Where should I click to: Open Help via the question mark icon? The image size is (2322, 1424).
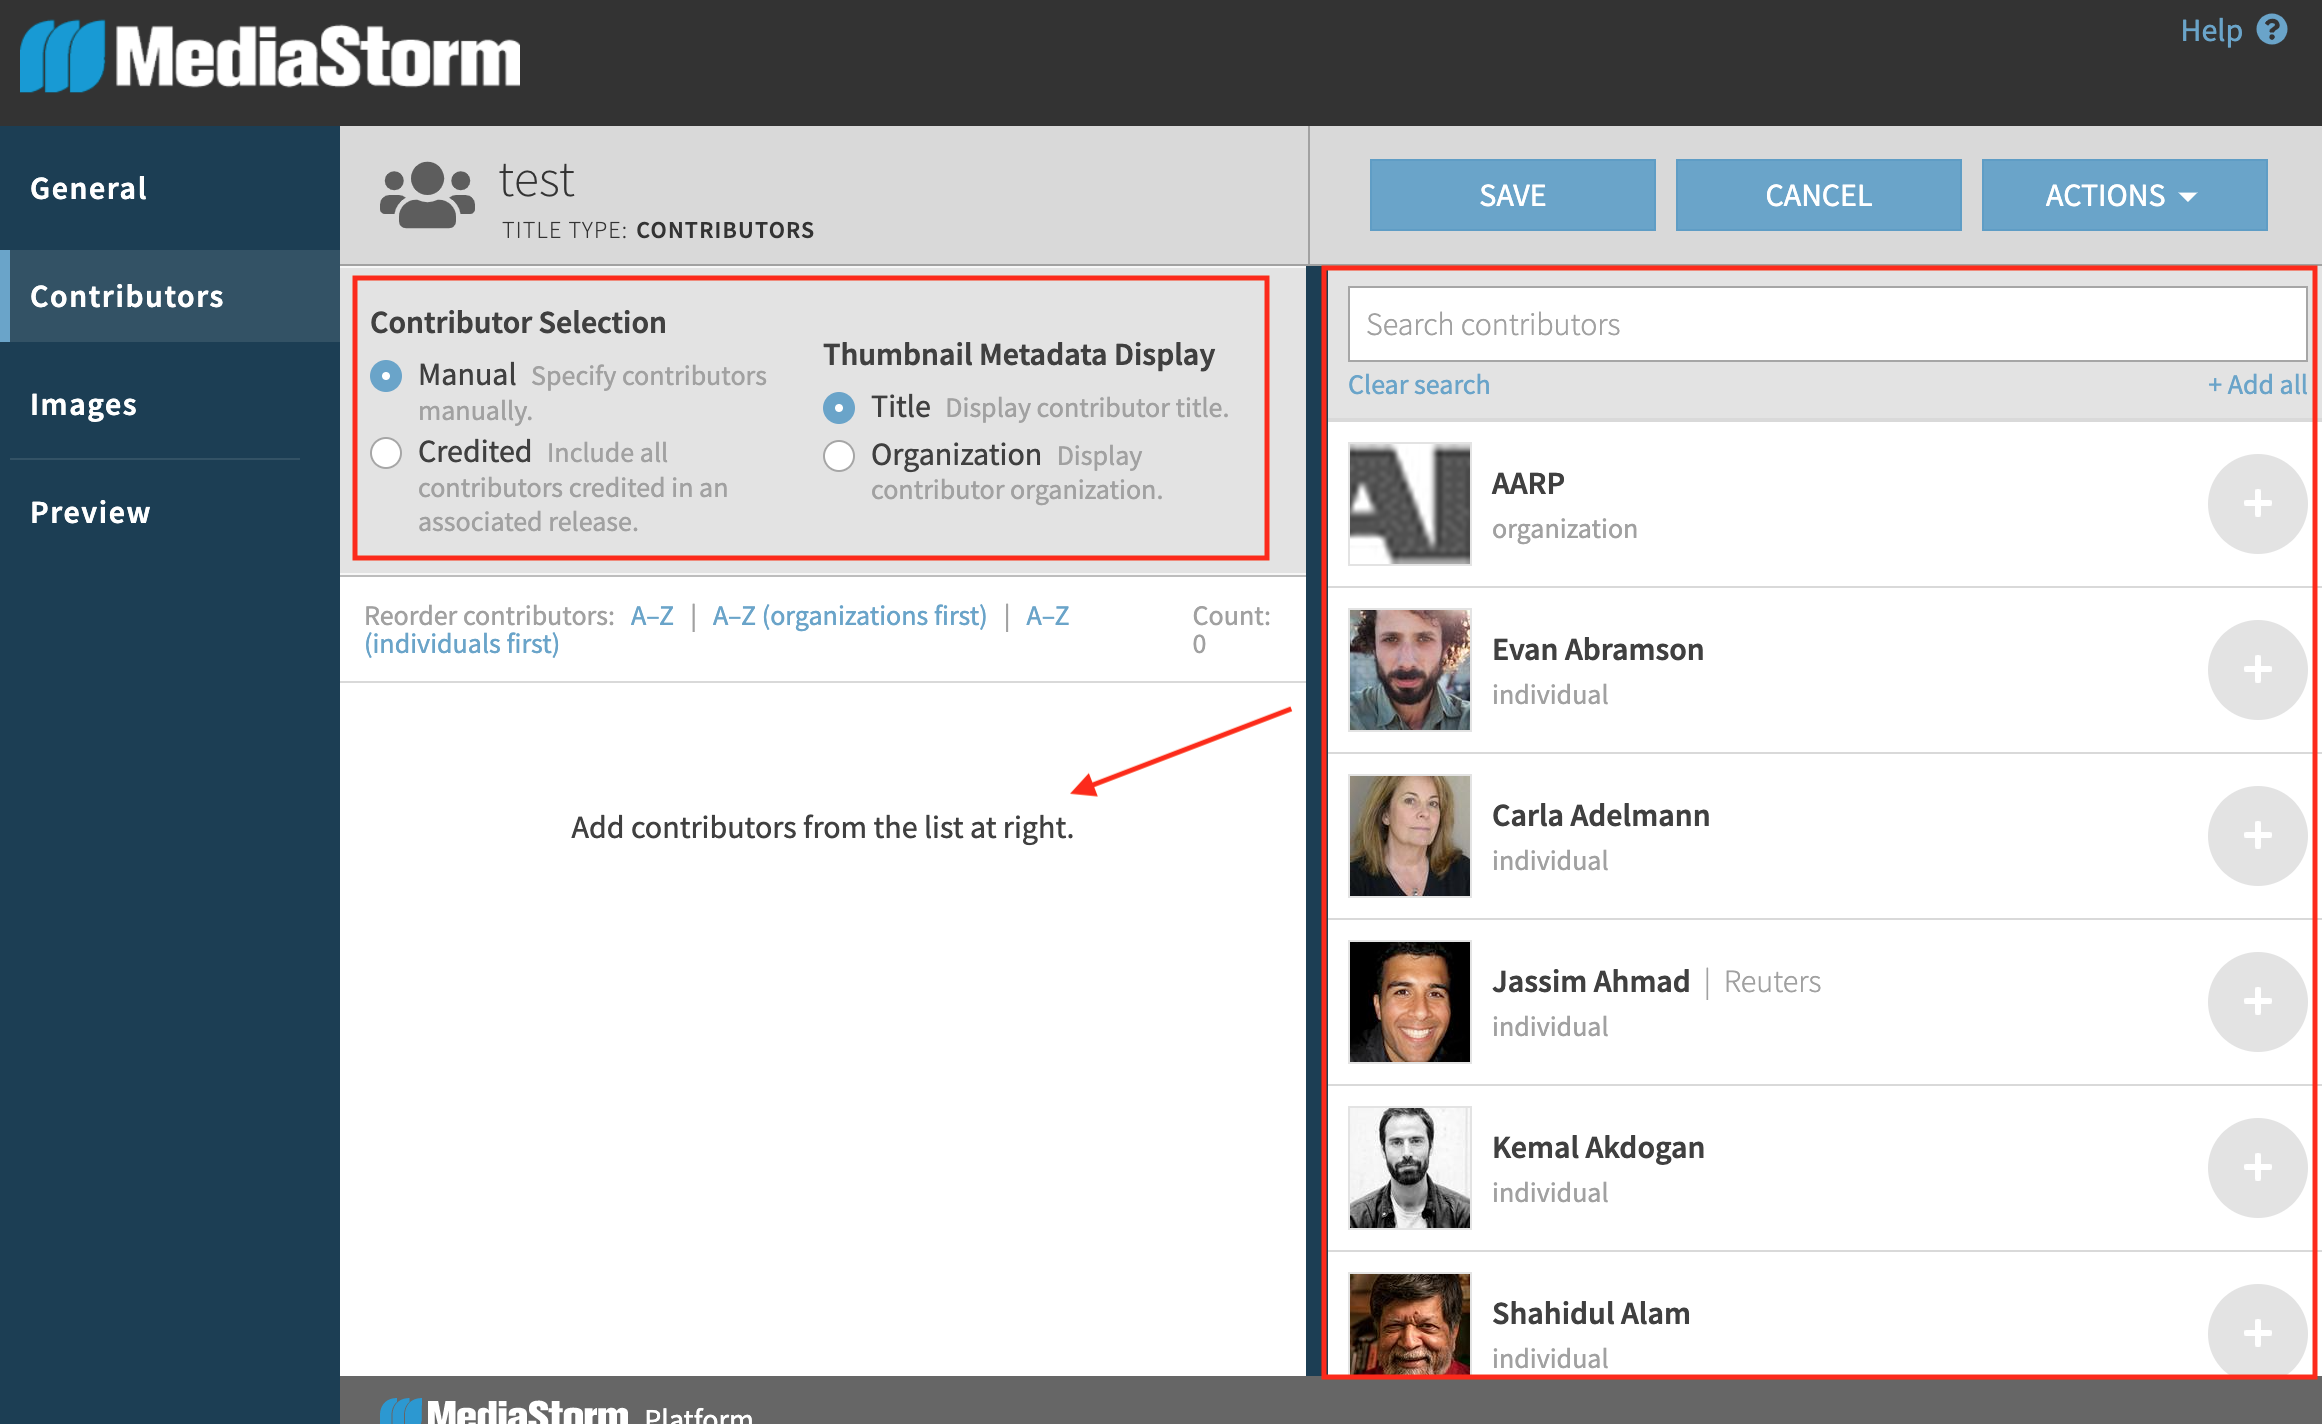point(2274,30)
